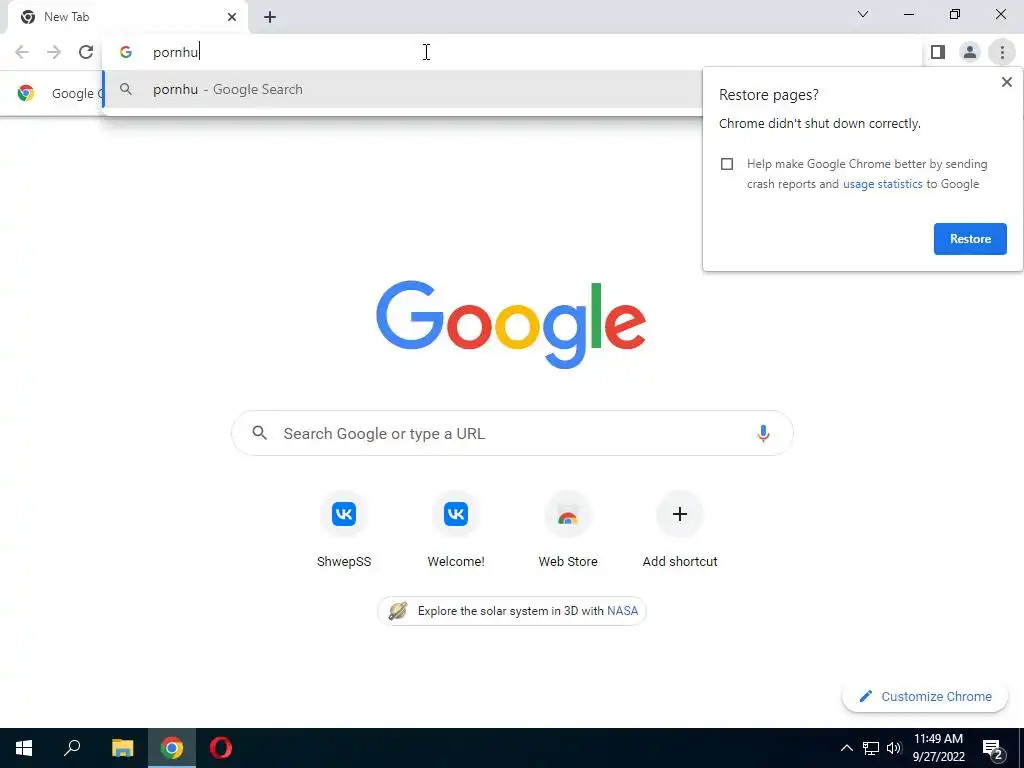The height and width of the screenshot is (768, 1024).
Task: Open the clock showing 11:49 AM
Action: click(938, 748)
